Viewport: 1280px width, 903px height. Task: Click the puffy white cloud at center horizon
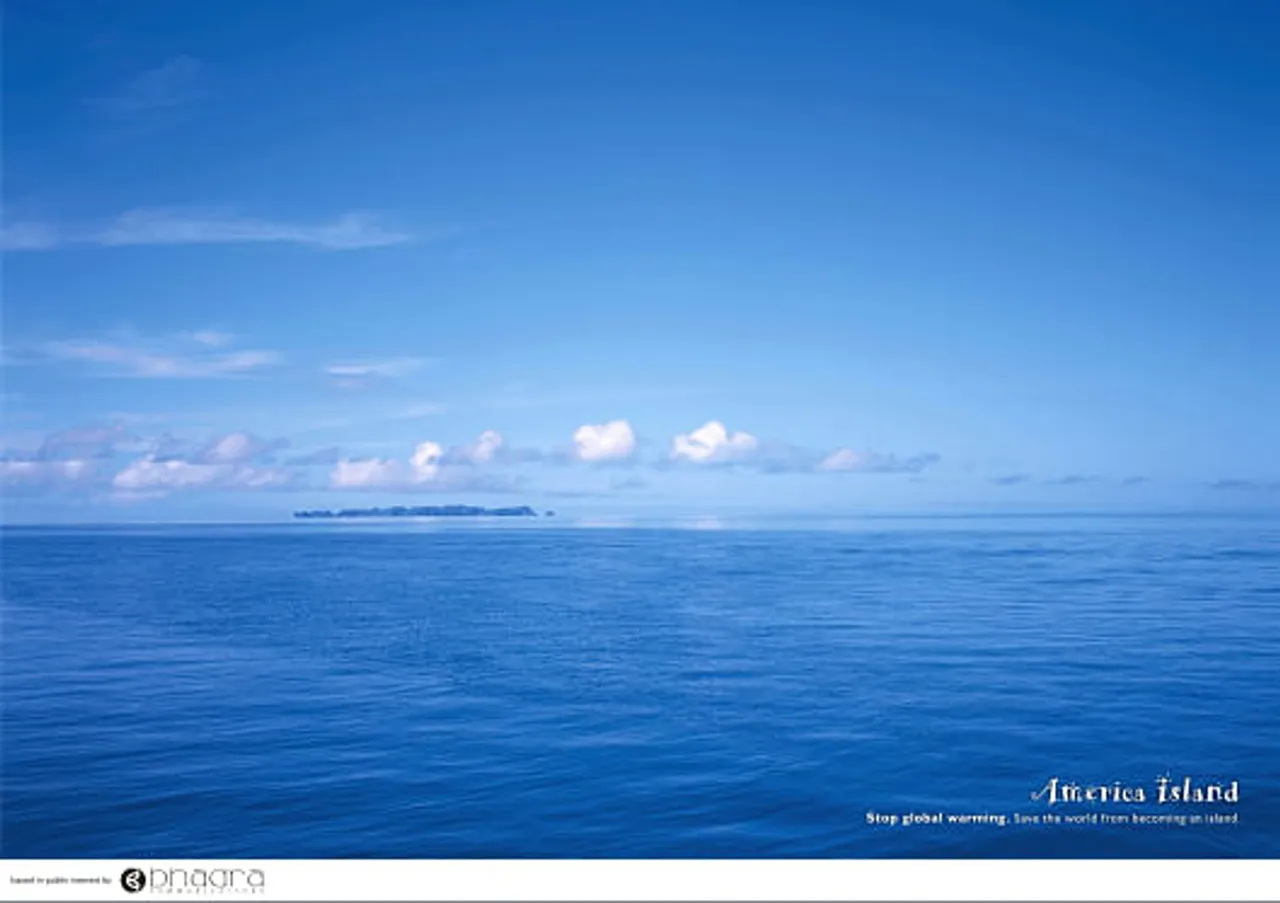712,443
